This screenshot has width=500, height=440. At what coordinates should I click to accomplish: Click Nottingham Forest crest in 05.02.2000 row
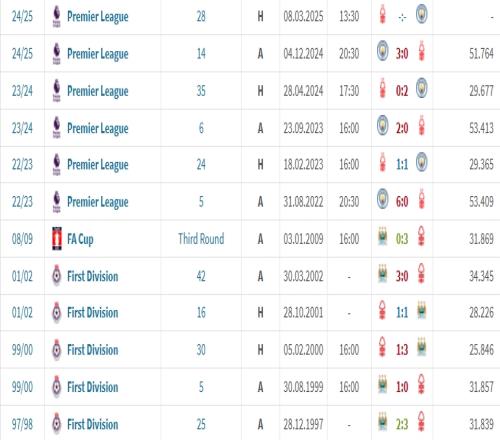383,347
